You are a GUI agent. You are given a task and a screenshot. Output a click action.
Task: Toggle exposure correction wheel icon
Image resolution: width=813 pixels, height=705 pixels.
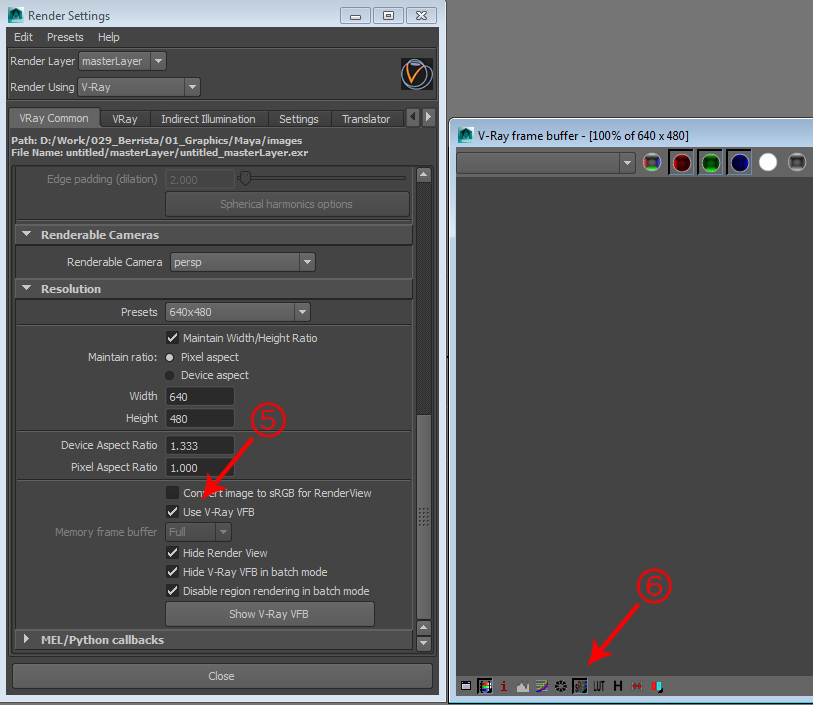pyautogui.click(x=560, y=686)
